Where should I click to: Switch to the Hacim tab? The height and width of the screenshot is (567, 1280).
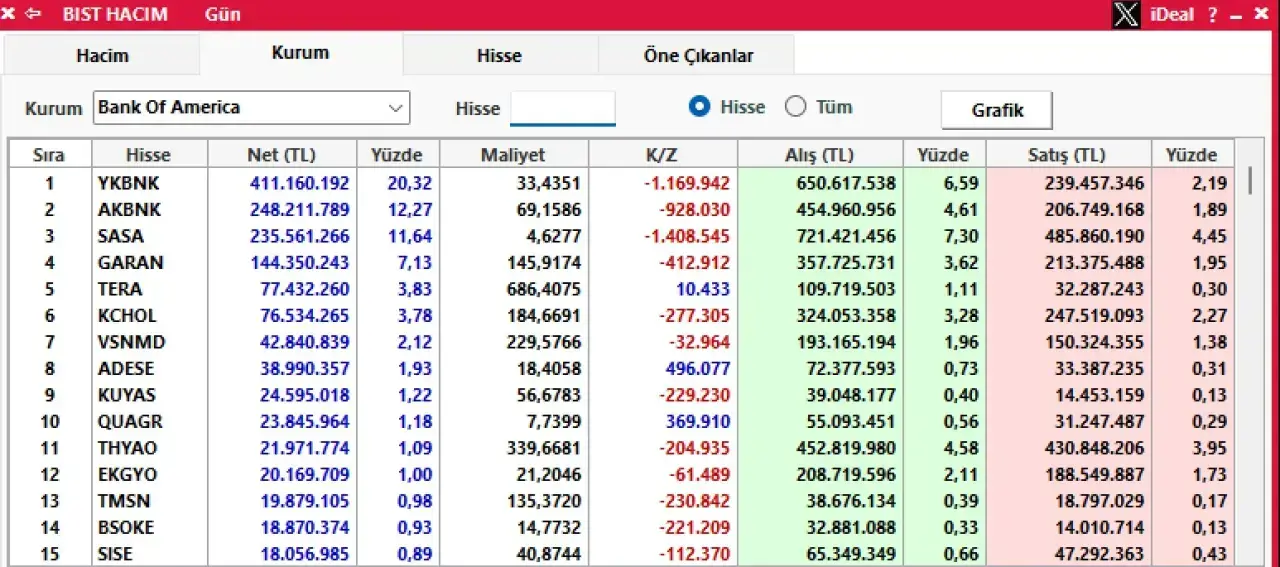[x=102, y=56]
